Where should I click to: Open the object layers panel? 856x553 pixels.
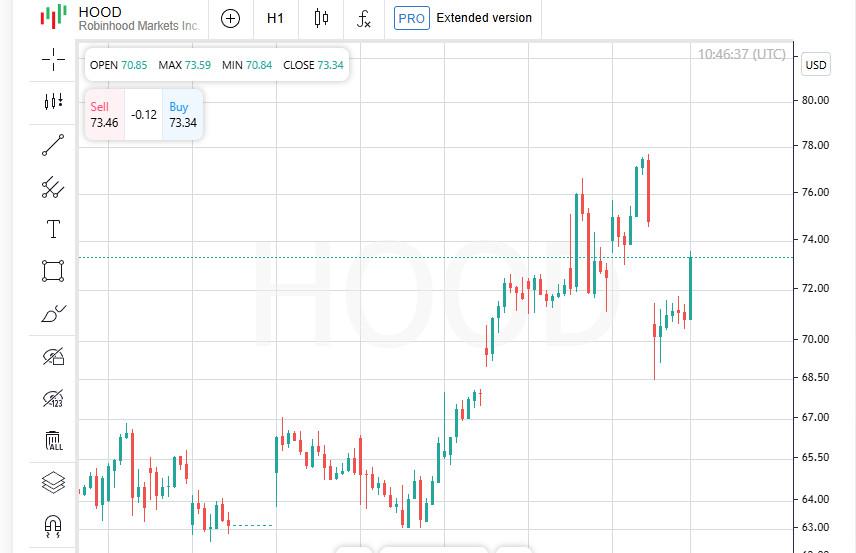(x=53, y=483)
